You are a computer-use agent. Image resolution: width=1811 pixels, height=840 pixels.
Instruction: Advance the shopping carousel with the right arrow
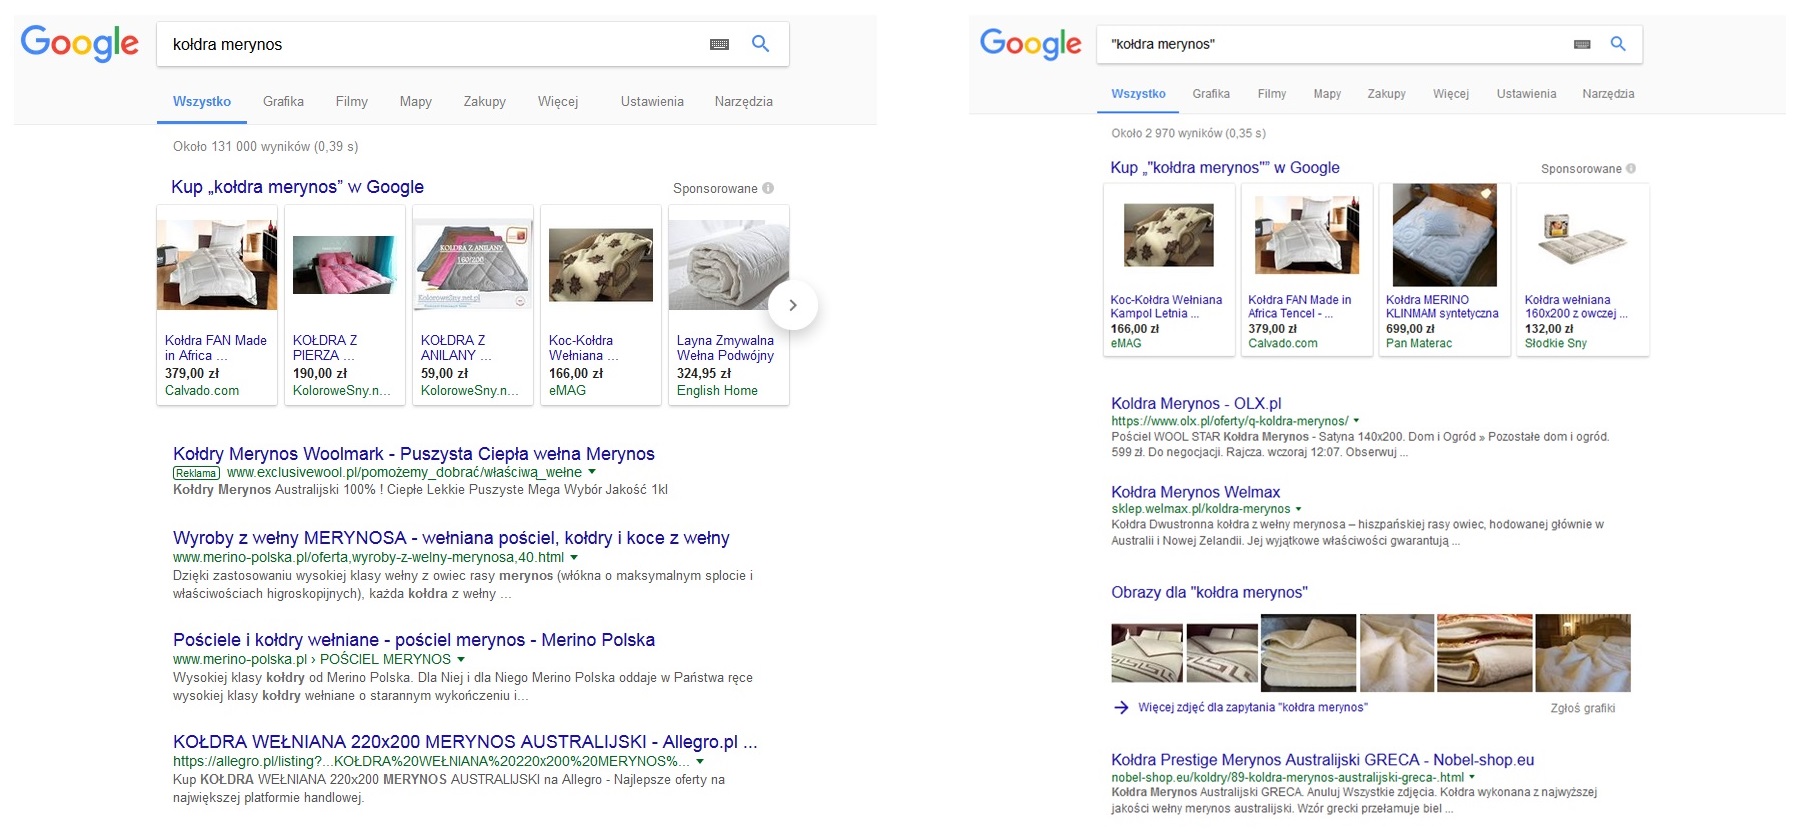click(x=792, y=305)
